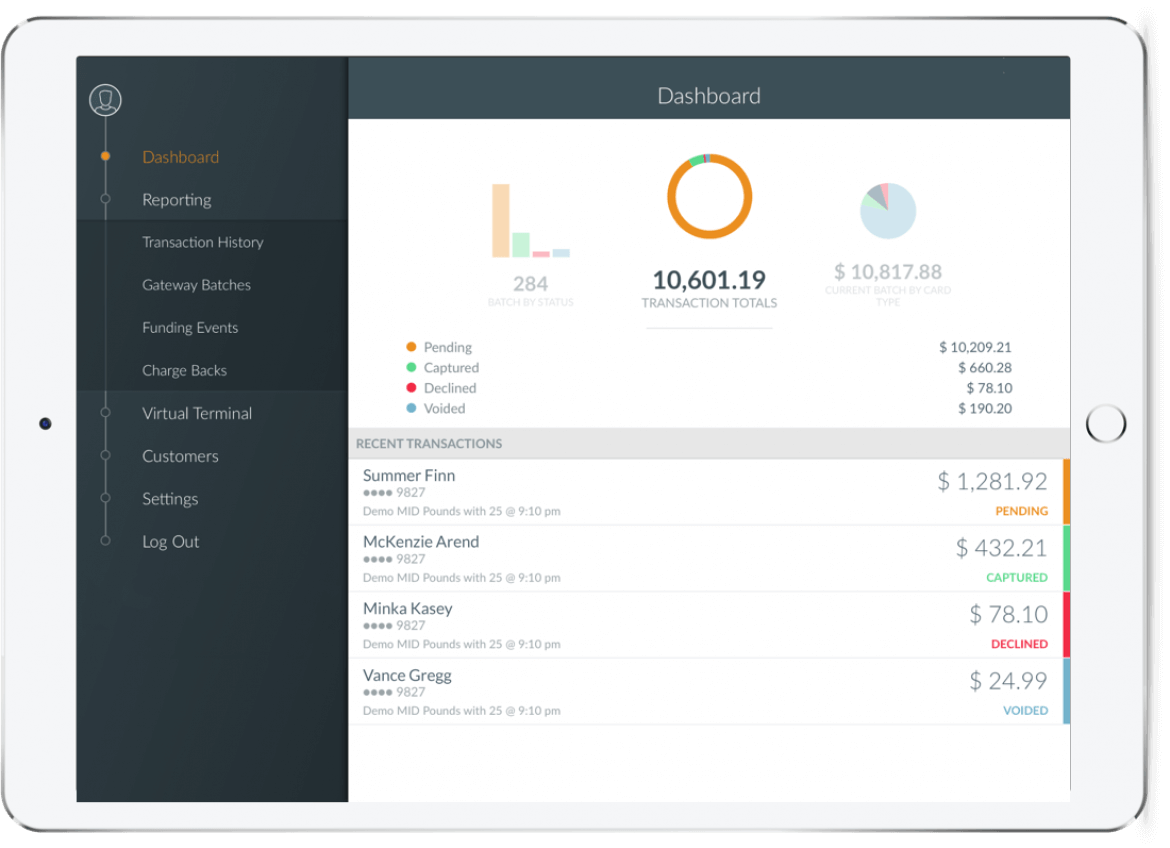This screenshot has width=1170, height=848.
Task: Select the Transaction Totals donut chart
Action: click(709, 196)
